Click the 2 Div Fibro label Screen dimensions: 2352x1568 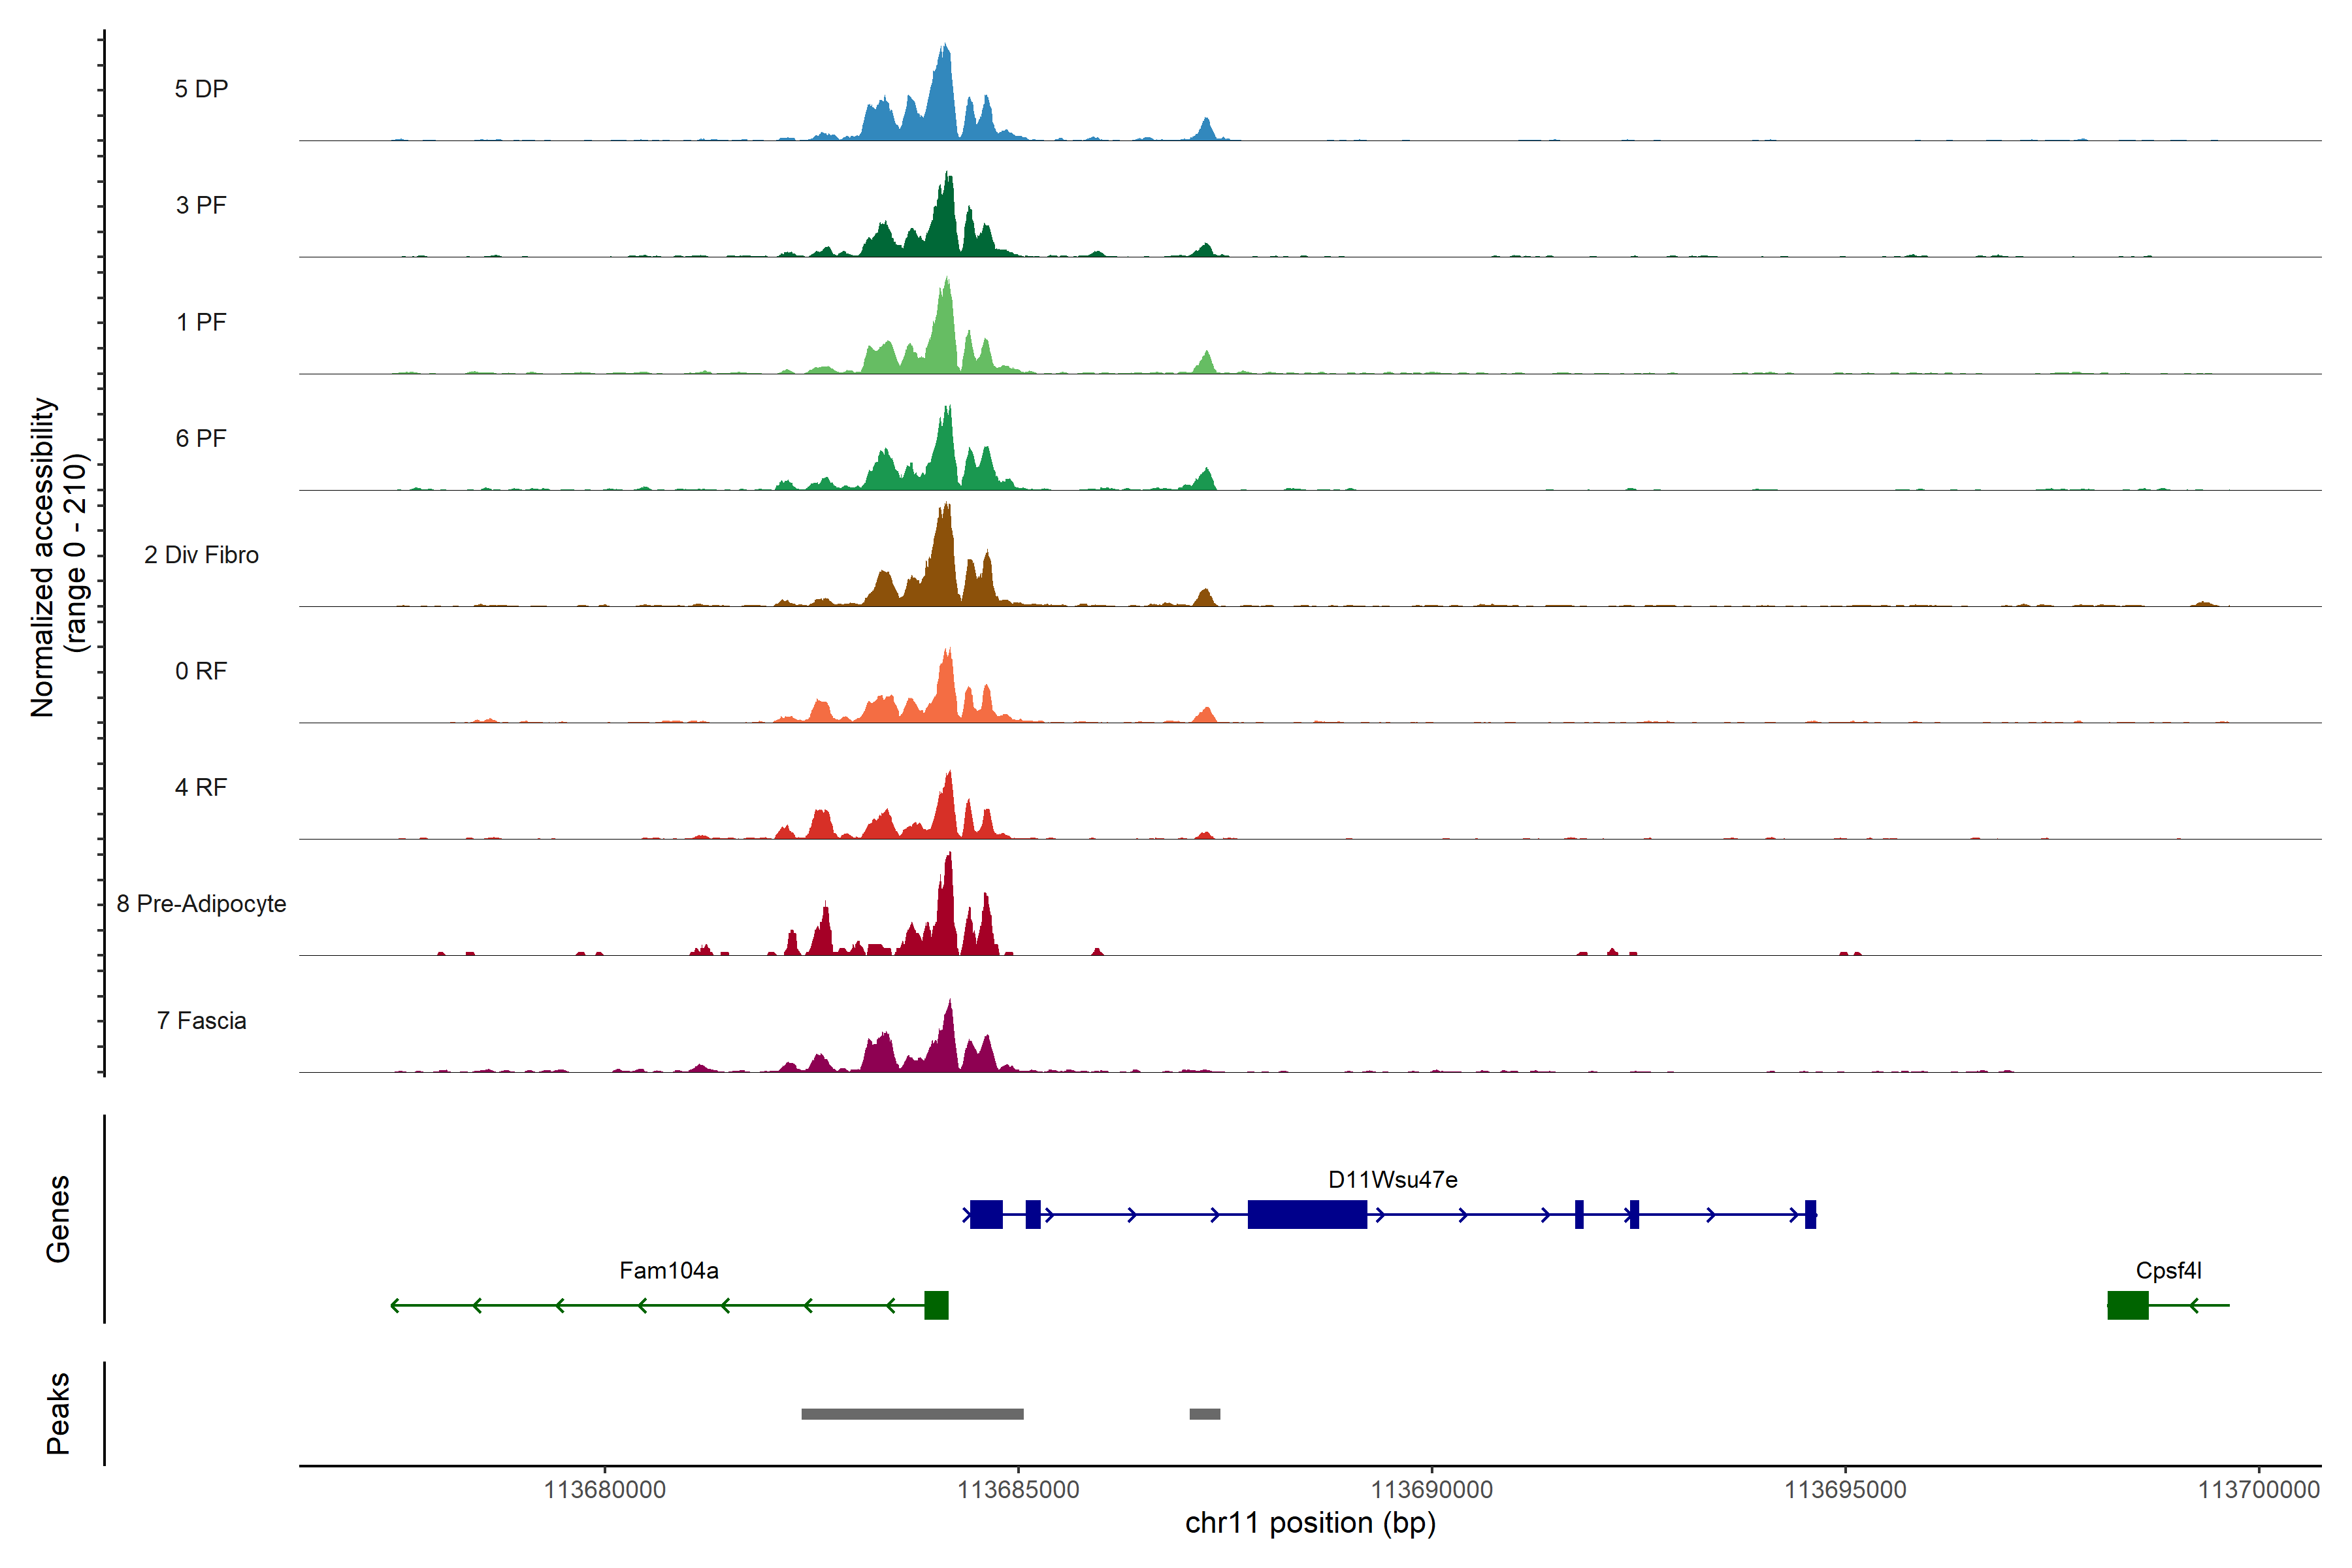click(x=201, y=555)
